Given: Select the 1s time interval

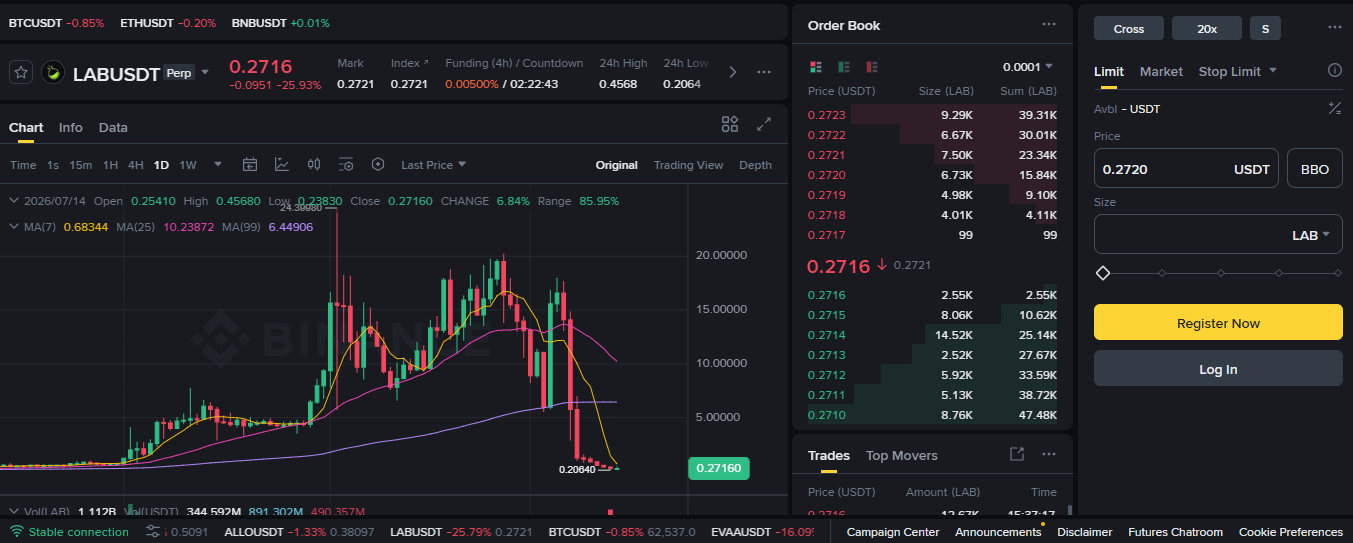Looking at the screenshot, I should point(53,165).
